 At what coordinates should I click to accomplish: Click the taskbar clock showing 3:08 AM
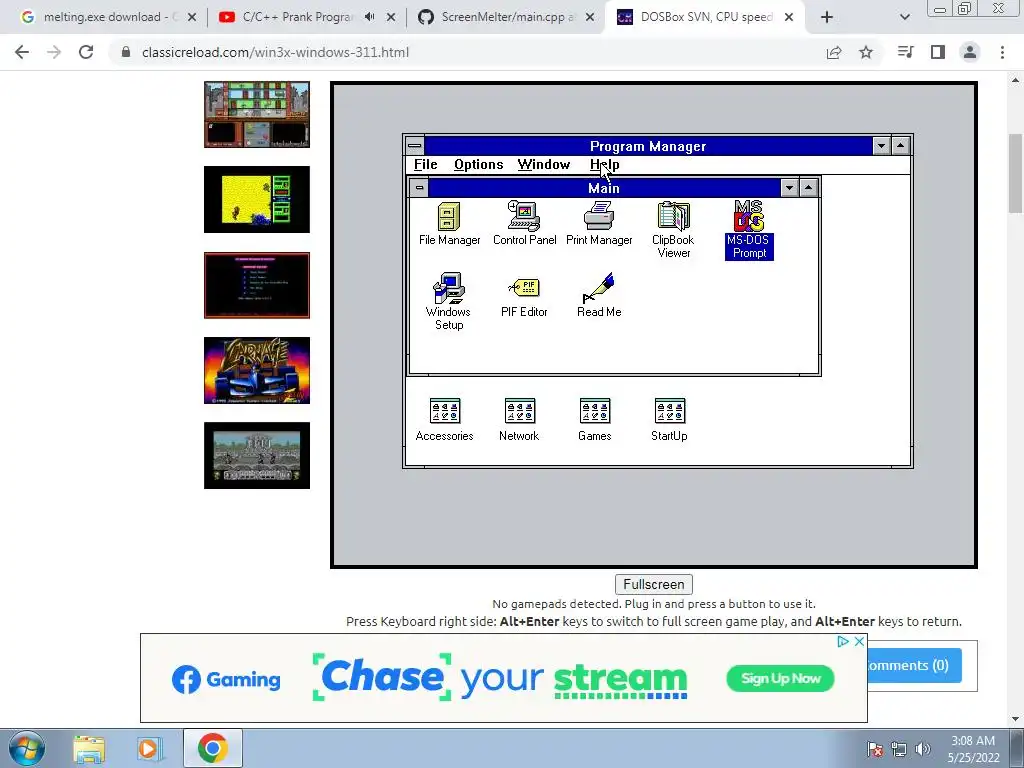click(973, 749)
